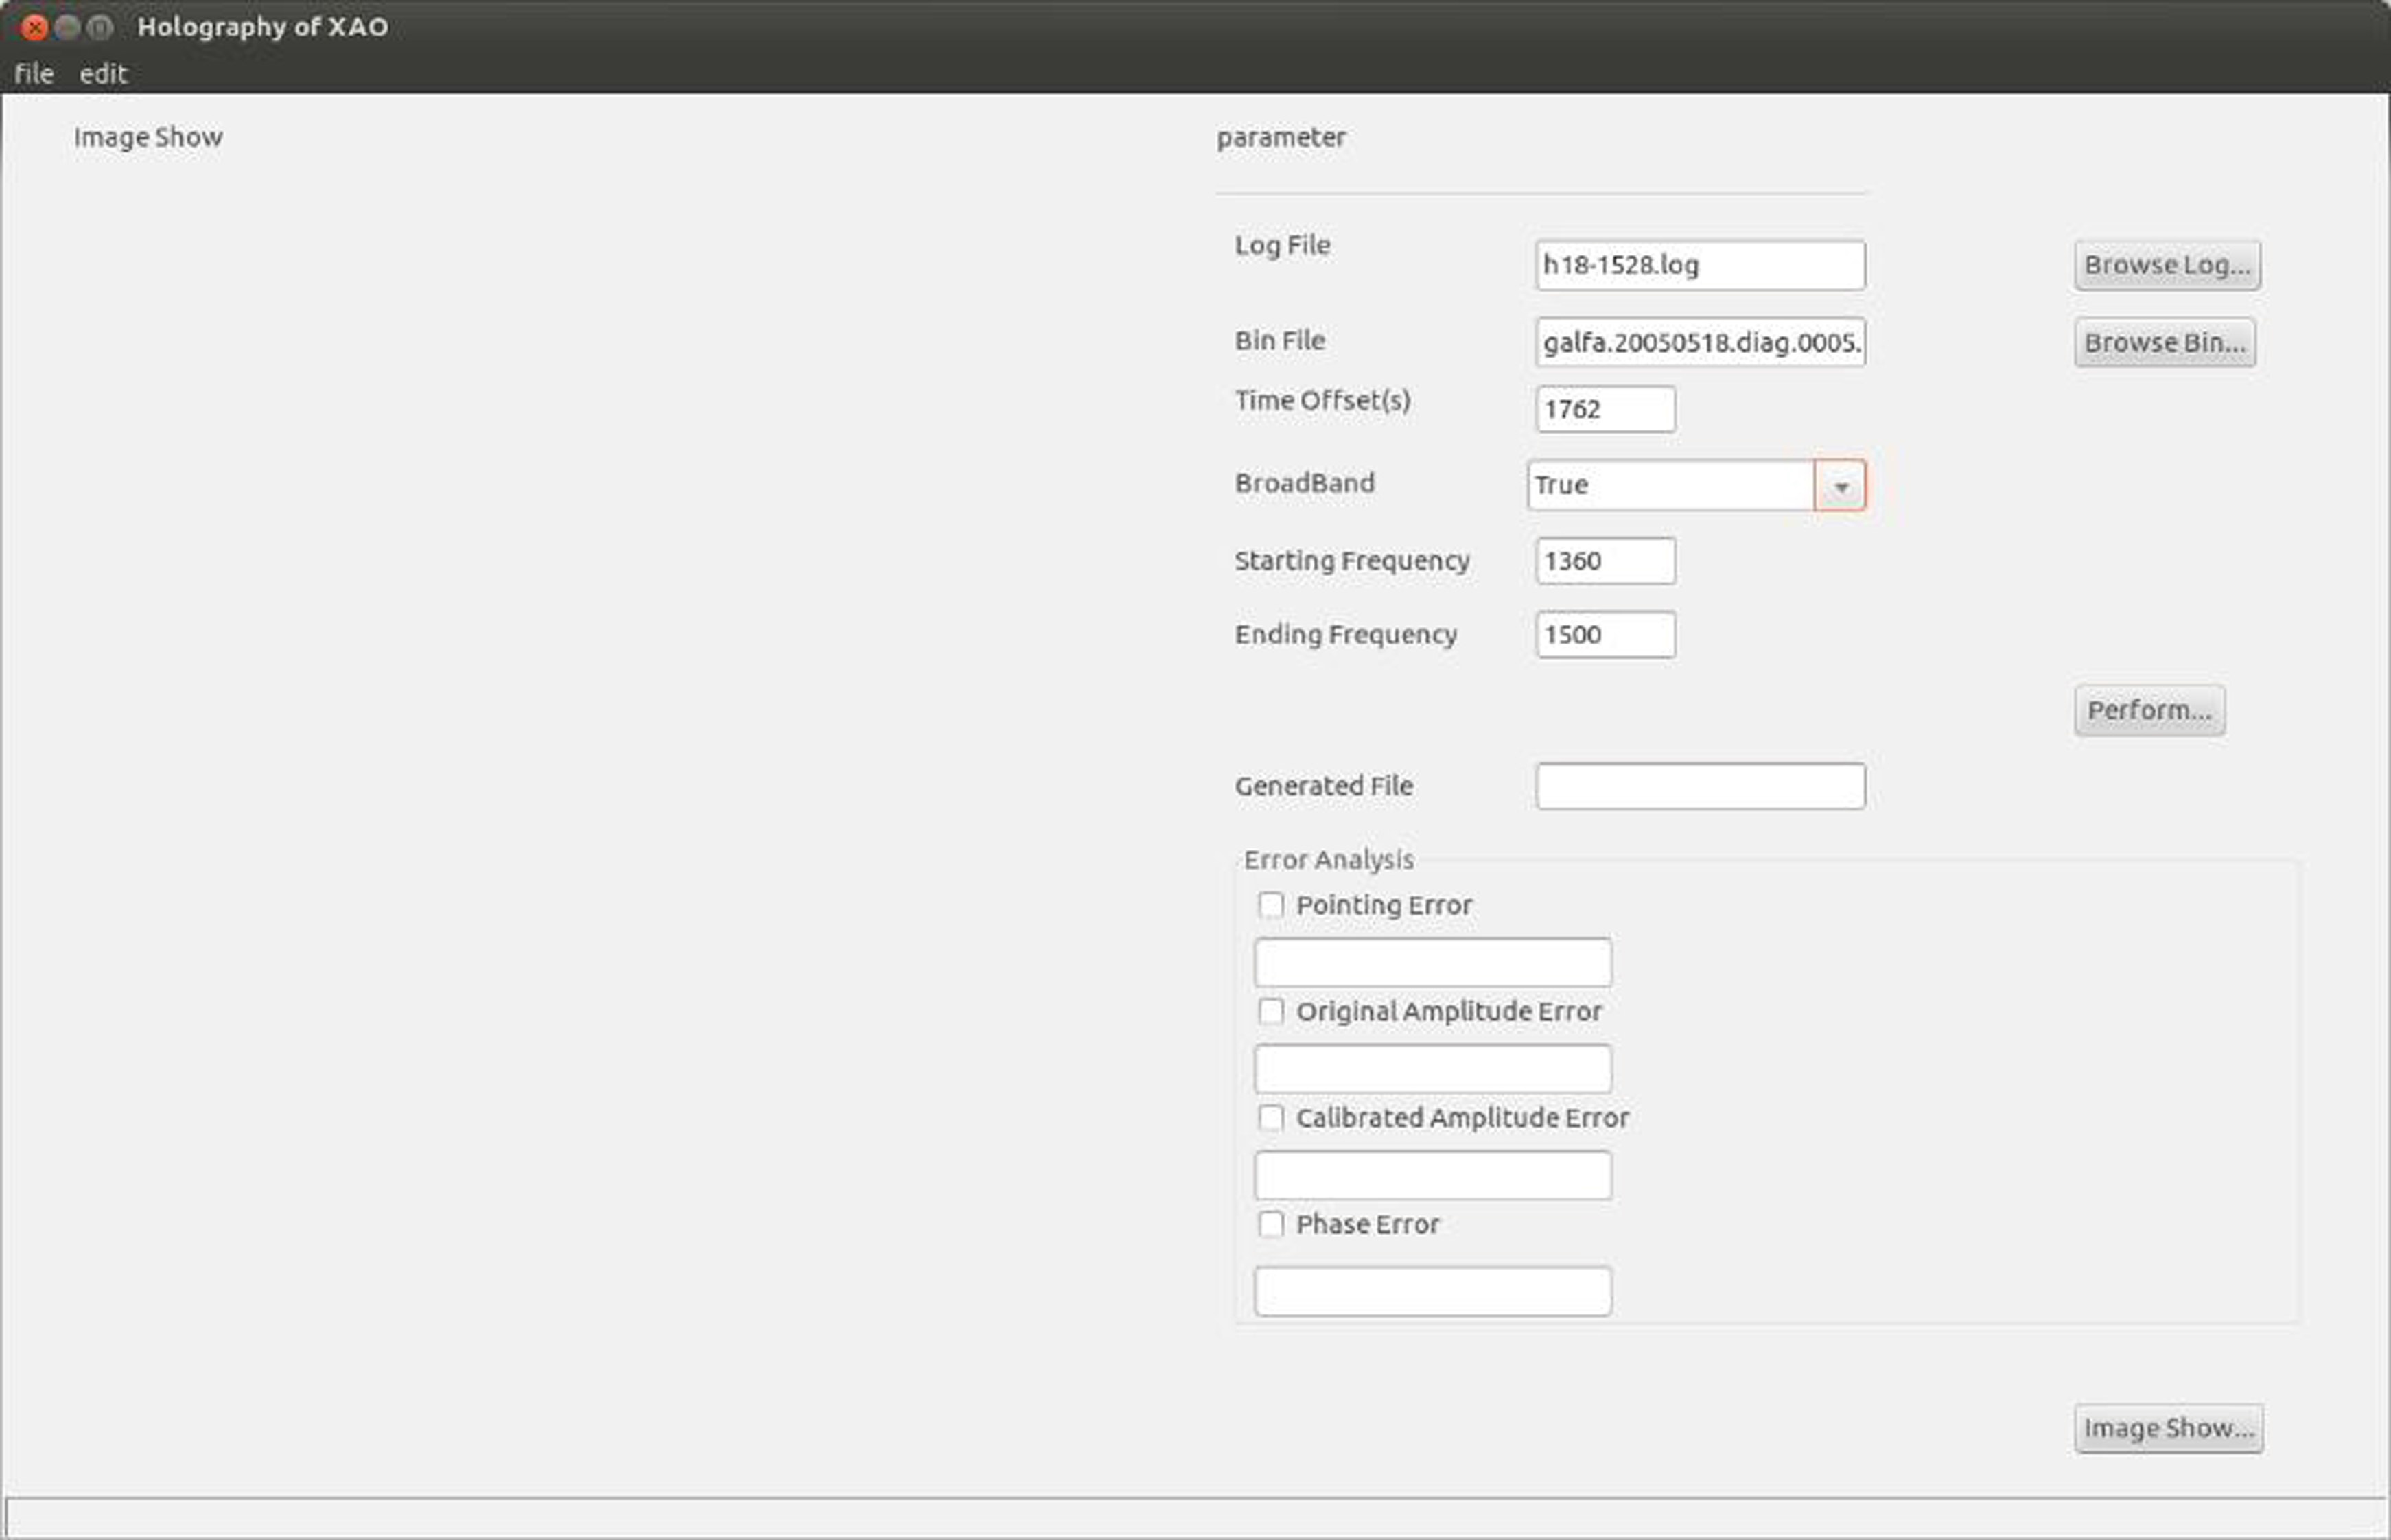2391x1540 pixels.
Task: Enable Original Amplitude Error checkbox
Action: (x=1270, y=1011)
